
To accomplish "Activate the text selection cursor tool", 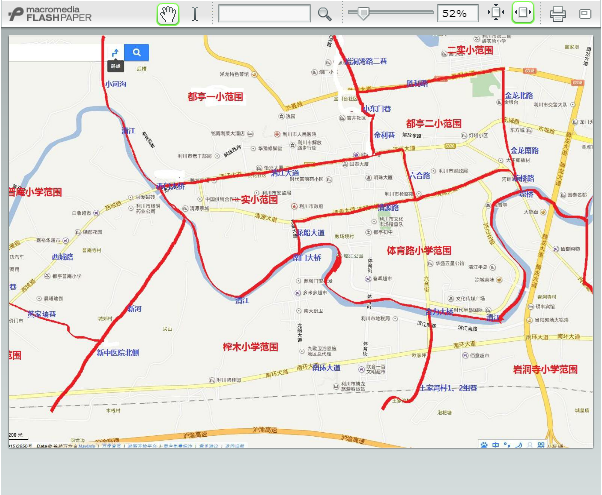I will (x=195, y=14).
